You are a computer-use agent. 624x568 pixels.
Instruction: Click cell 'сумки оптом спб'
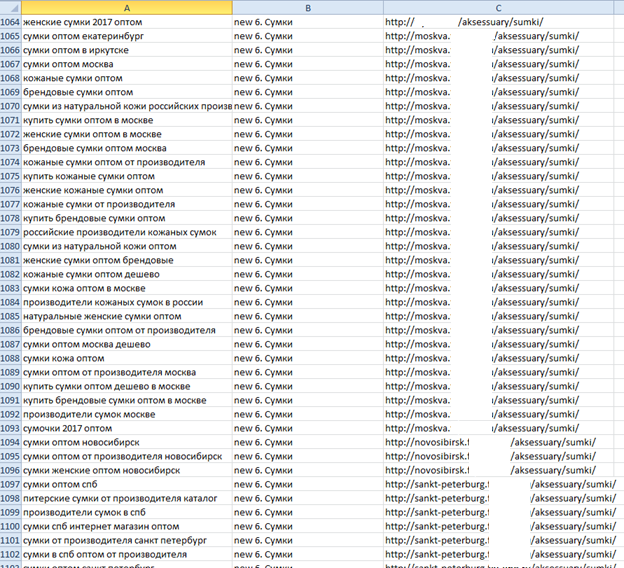[x=127, y=484]
